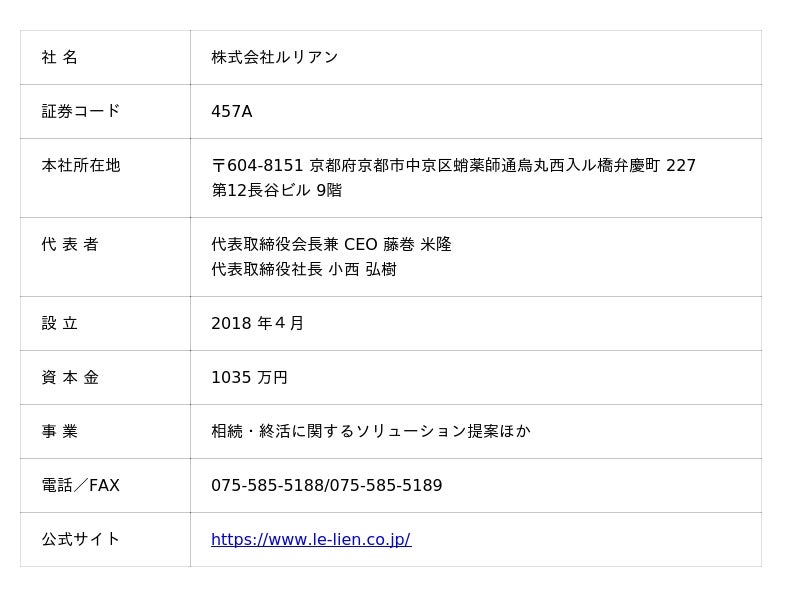Image resolution: width=800 pixels, height=597 pixels.
Task: Select the phone number 075-585-5188/075-585-5189
Action: 326,486
